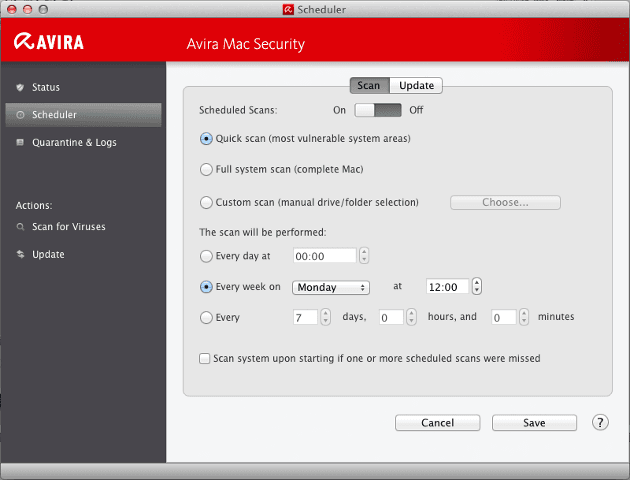This screenshot has height=480, width=630.
Task: Click the Scan for Viruses magnifier icon
Action: [x=20, y=227]
